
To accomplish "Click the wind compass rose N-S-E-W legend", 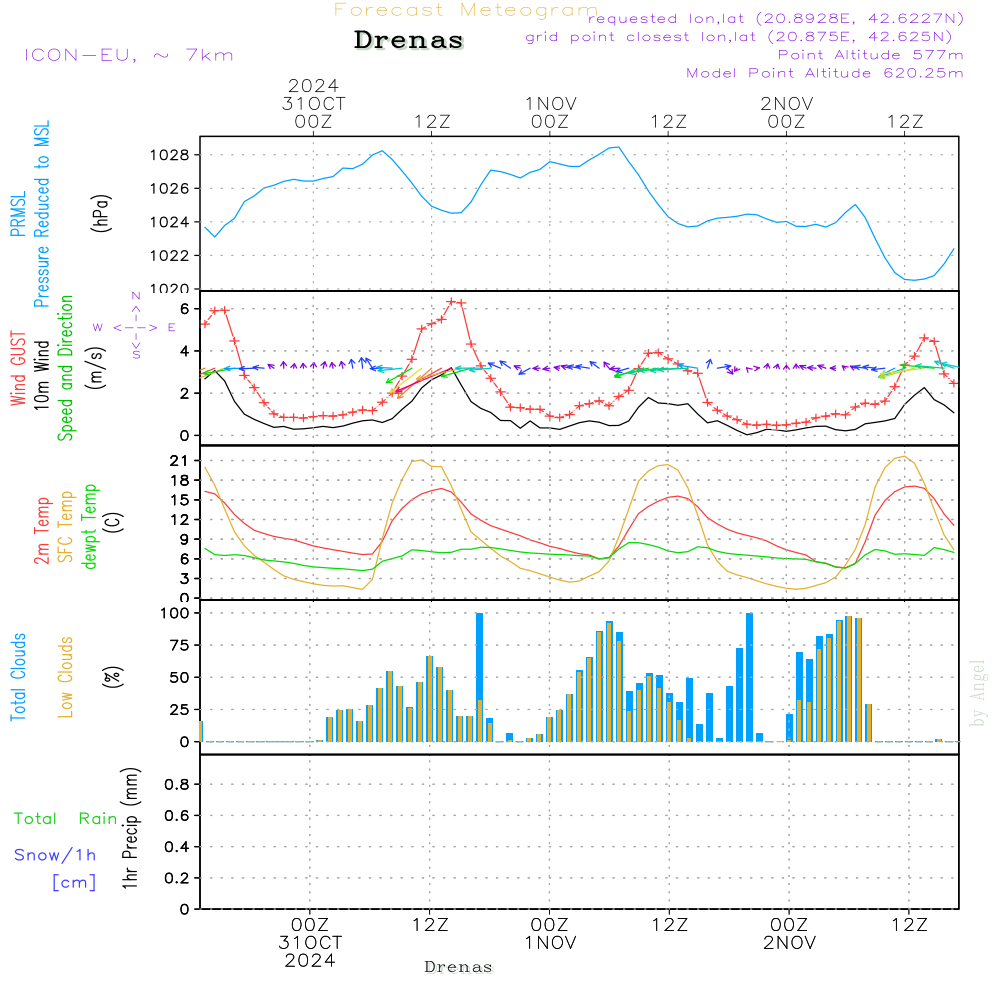I will point(135,326).
